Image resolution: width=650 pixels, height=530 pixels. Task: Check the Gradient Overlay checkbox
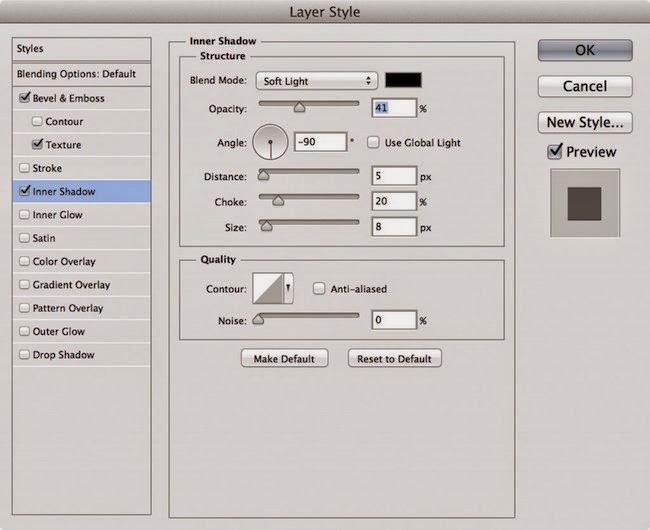24,284
